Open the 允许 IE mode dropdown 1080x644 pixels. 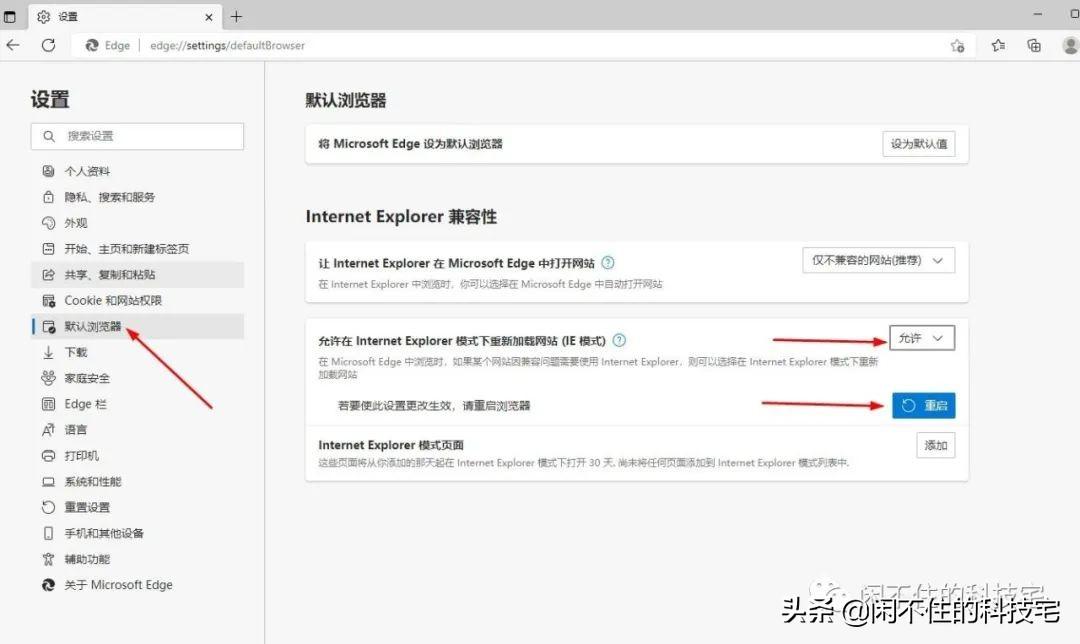(x=922, y=338)
